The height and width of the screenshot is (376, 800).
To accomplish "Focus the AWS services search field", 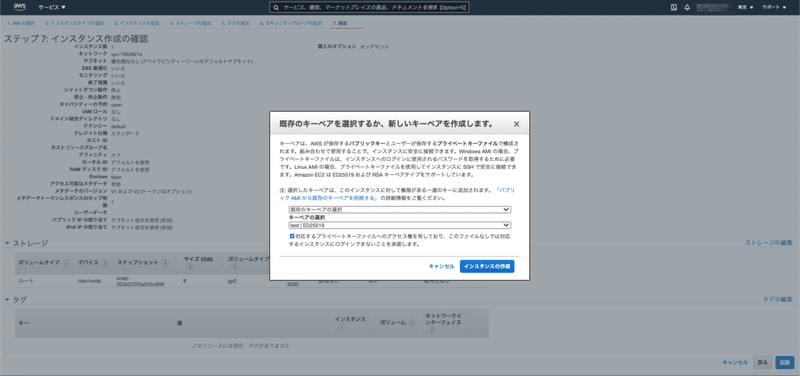I will (x=370, y=8).
